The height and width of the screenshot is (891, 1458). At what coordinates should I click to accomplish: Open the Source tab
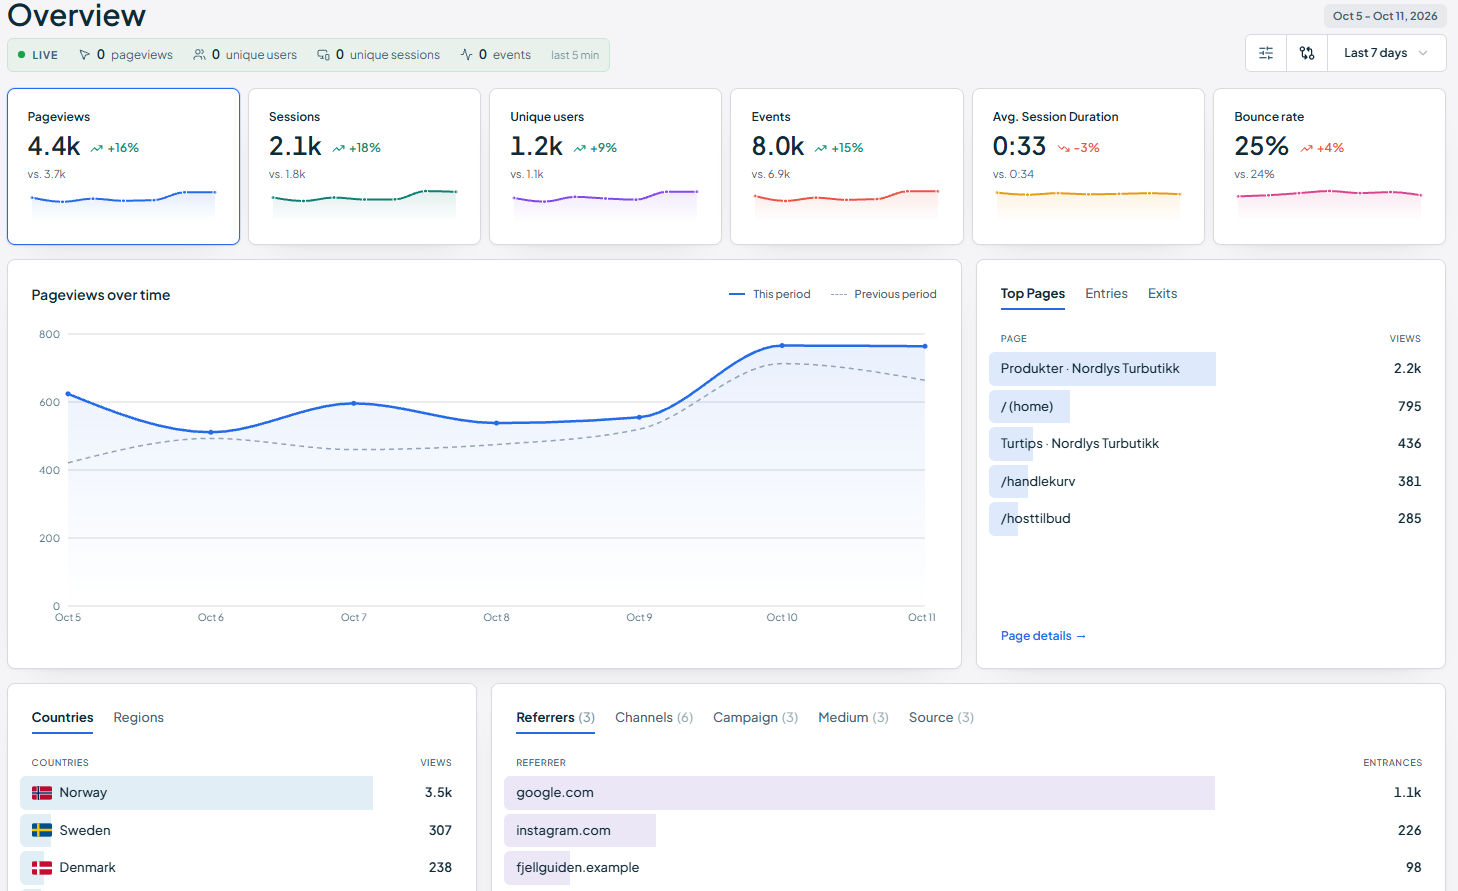(941, 718)
